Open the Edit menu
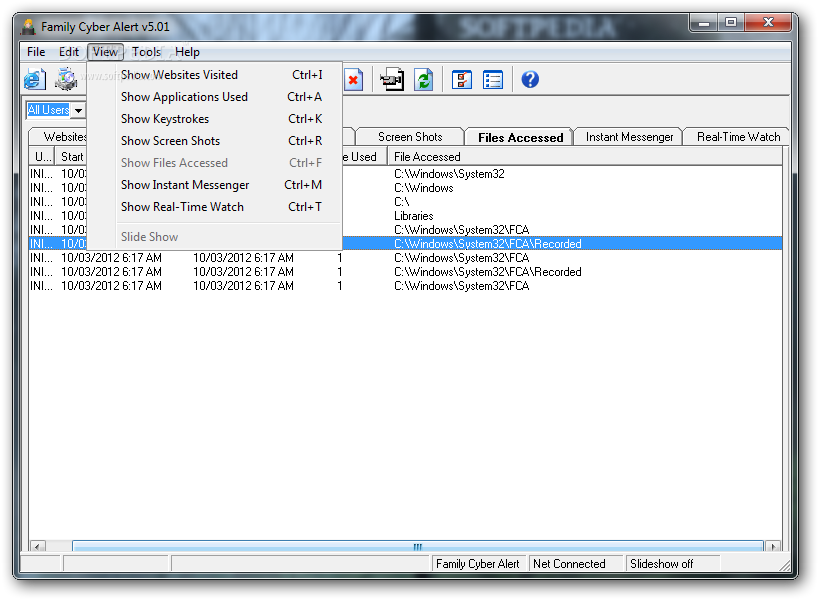 (x=68, y=52)
